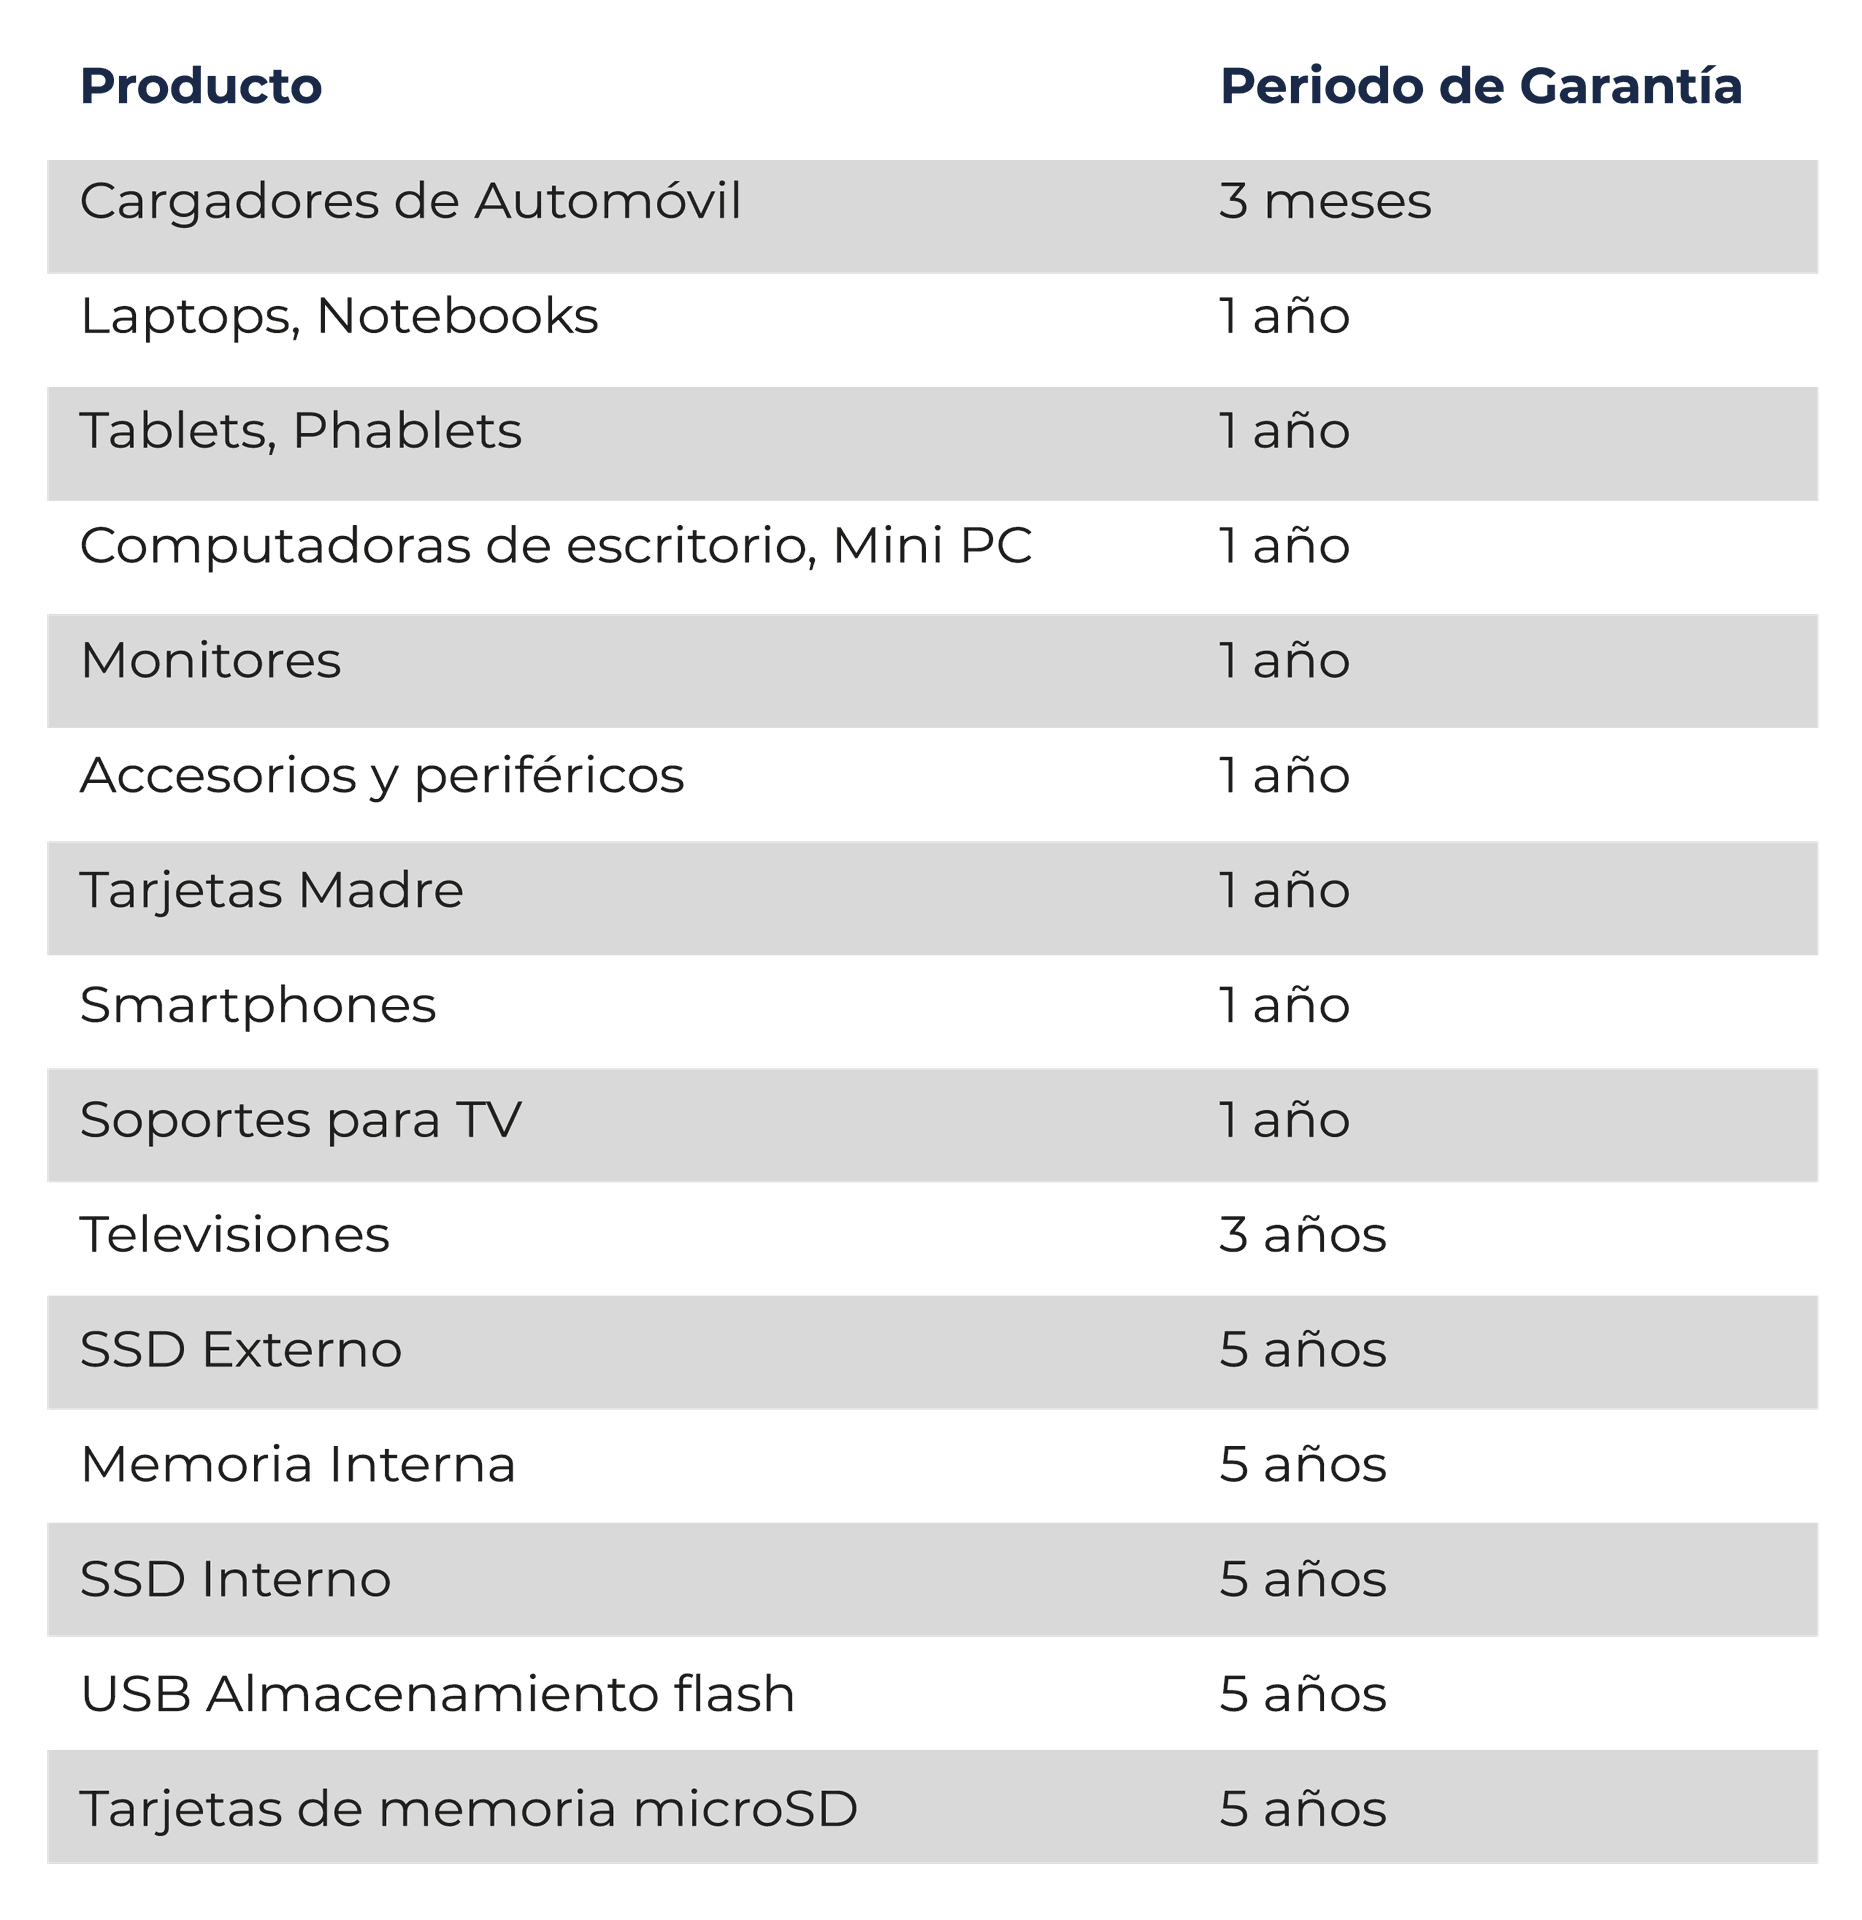Select the Cargadores de Automóvil row
Screen dimensions: 1862x1920
click(932, 217)
